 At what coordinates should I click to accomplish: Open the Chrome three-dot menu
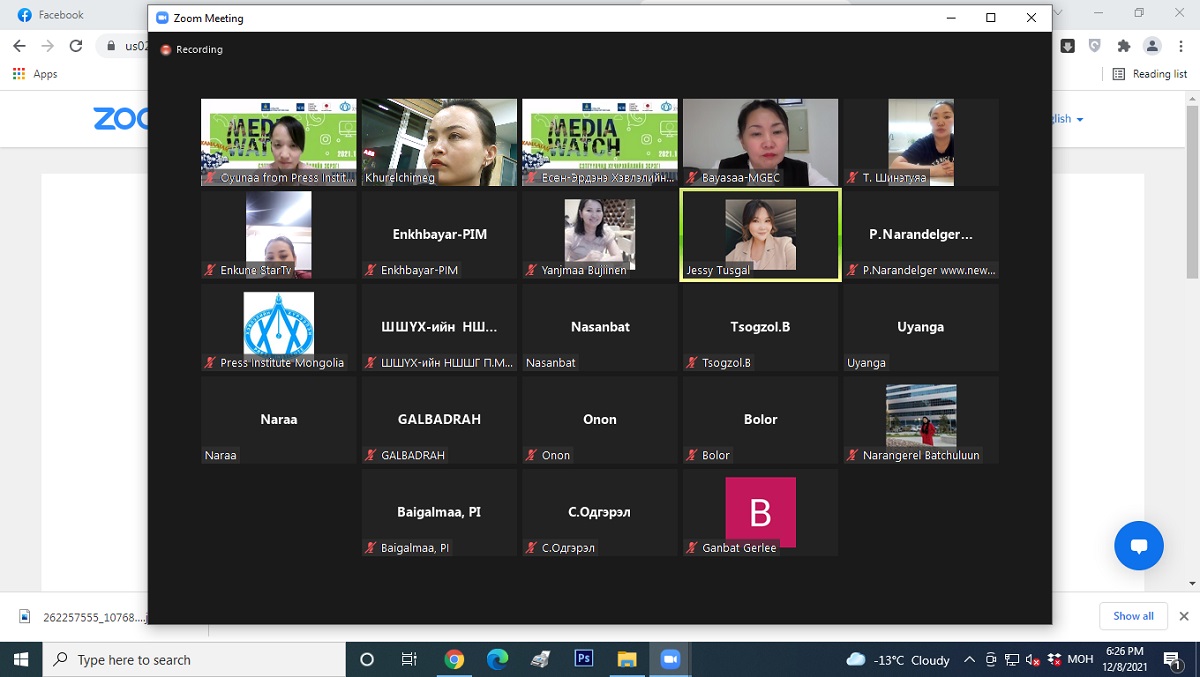[x=1180, y=46]
